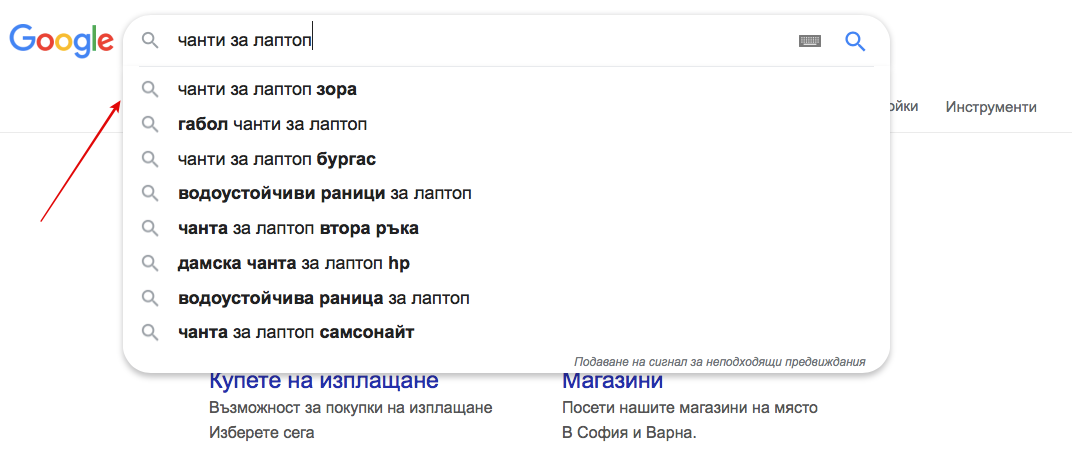This screenshot has width=1072, height=453.
Task: Click magnifier icon beside 'чанта за лаптоп самсонайт'
Action: click(x=150, y=333)
